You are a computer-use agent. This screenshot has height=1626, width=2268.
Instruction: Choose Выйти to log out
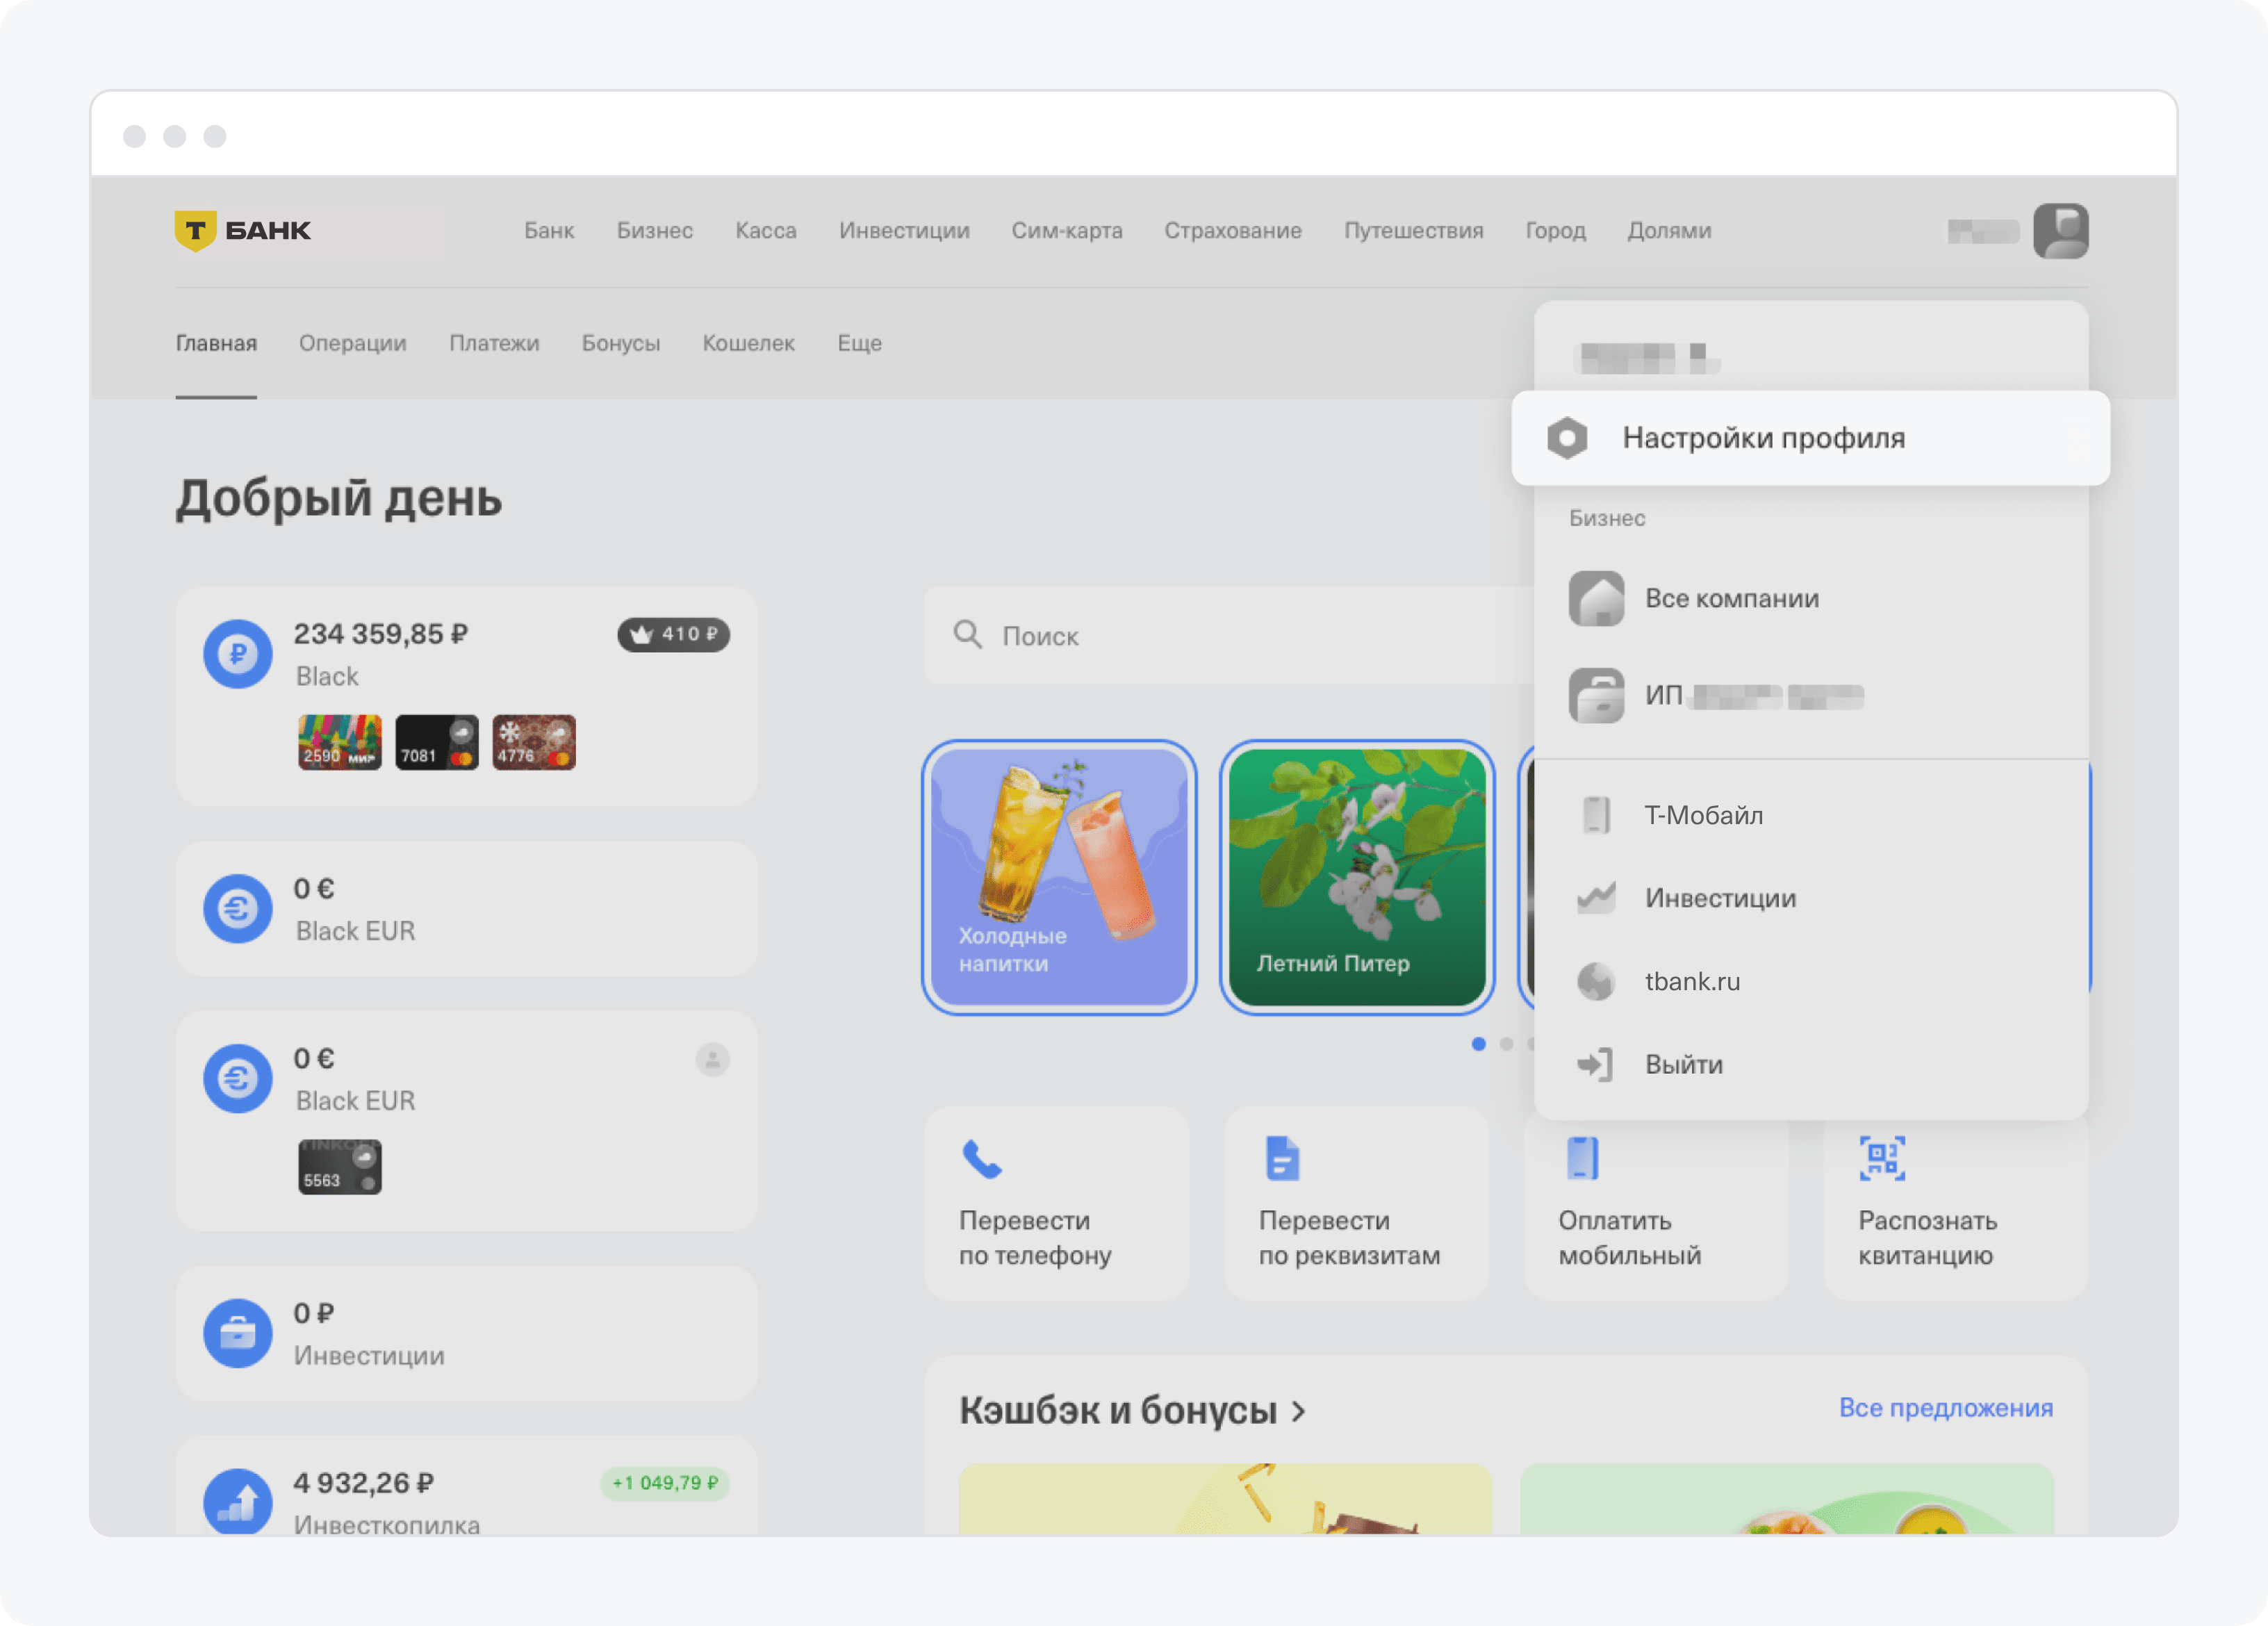point(1811,1064)
